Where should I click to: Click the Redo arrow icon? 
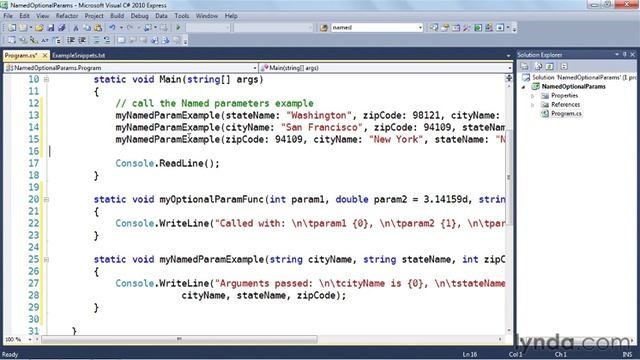(130, 28)
